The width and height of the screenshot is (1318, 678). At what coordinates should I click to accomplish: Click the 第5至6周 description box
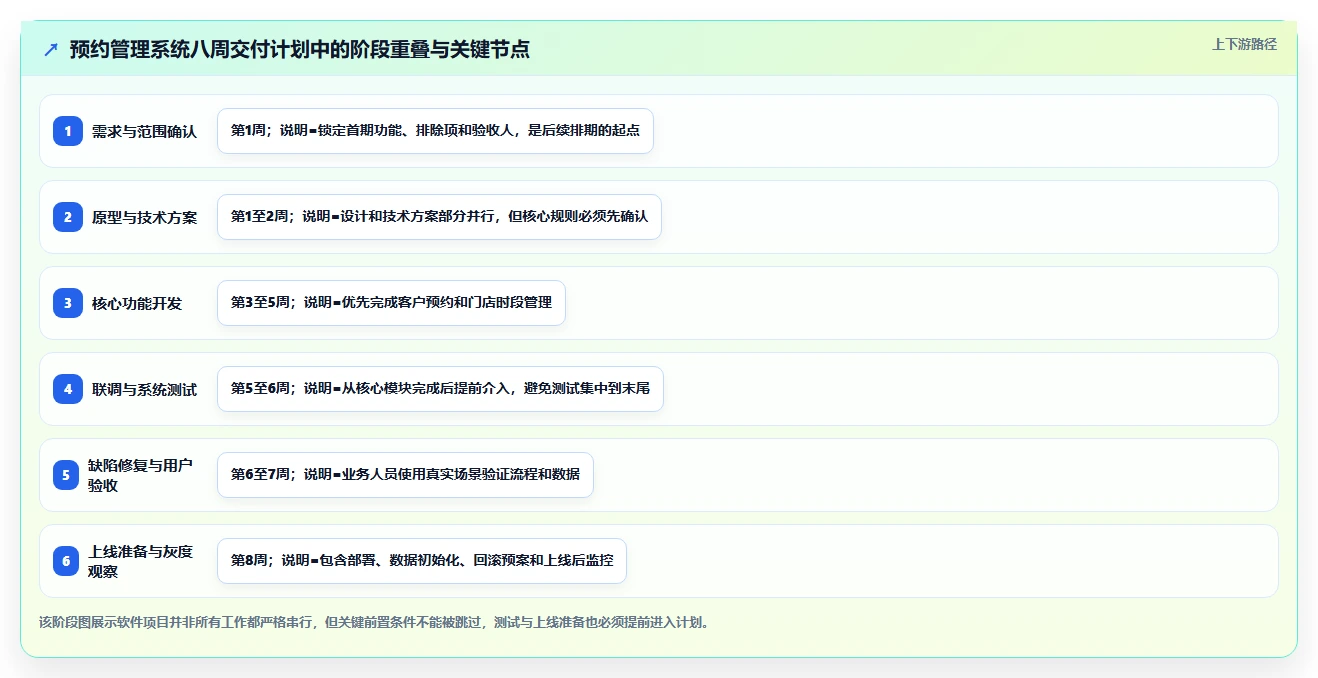440,389
